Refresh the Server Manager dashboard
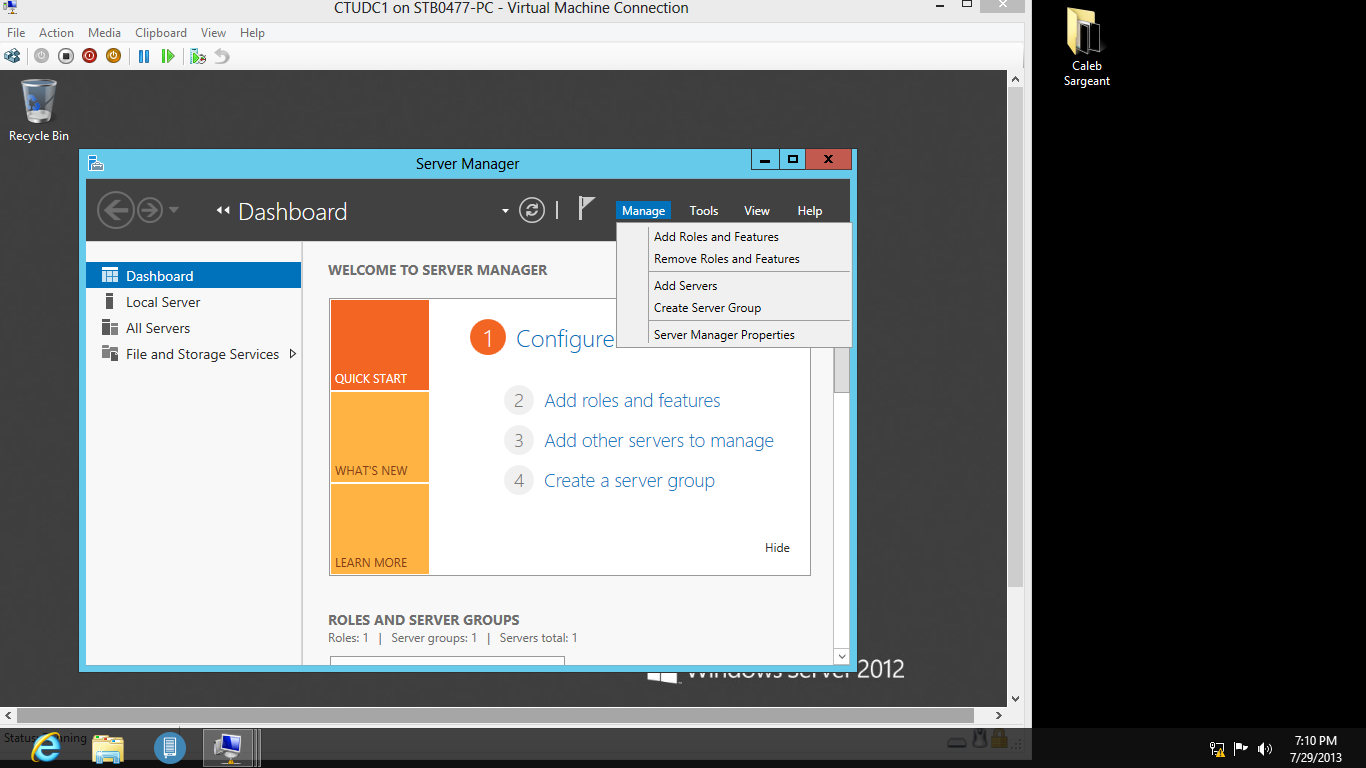This screenshot has width=1366, height=768. coord(532,210)
